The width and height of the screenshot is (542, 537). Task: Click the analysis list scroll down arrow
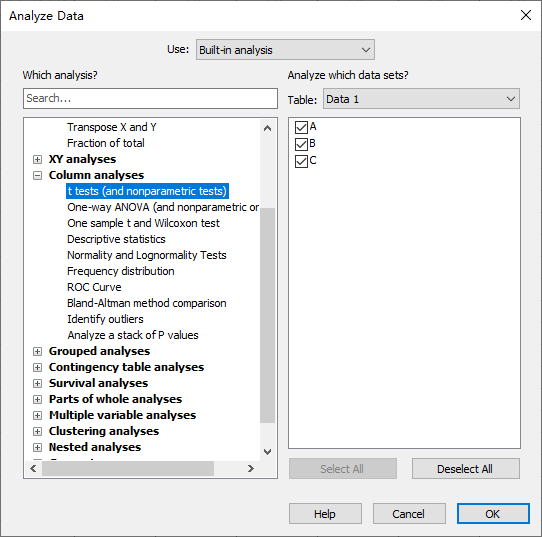(267, 452)
